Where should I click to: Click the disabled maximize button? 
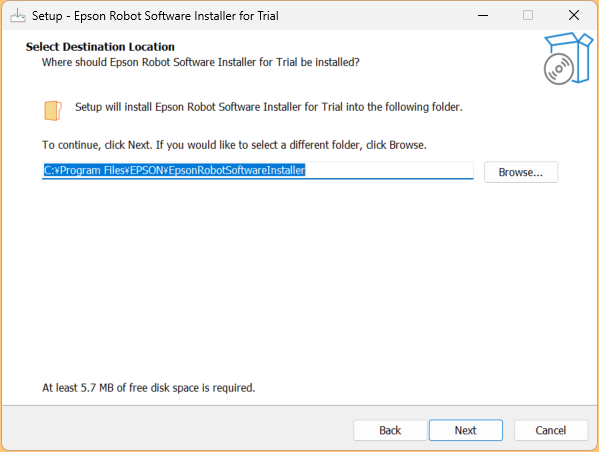click(528, 15)
